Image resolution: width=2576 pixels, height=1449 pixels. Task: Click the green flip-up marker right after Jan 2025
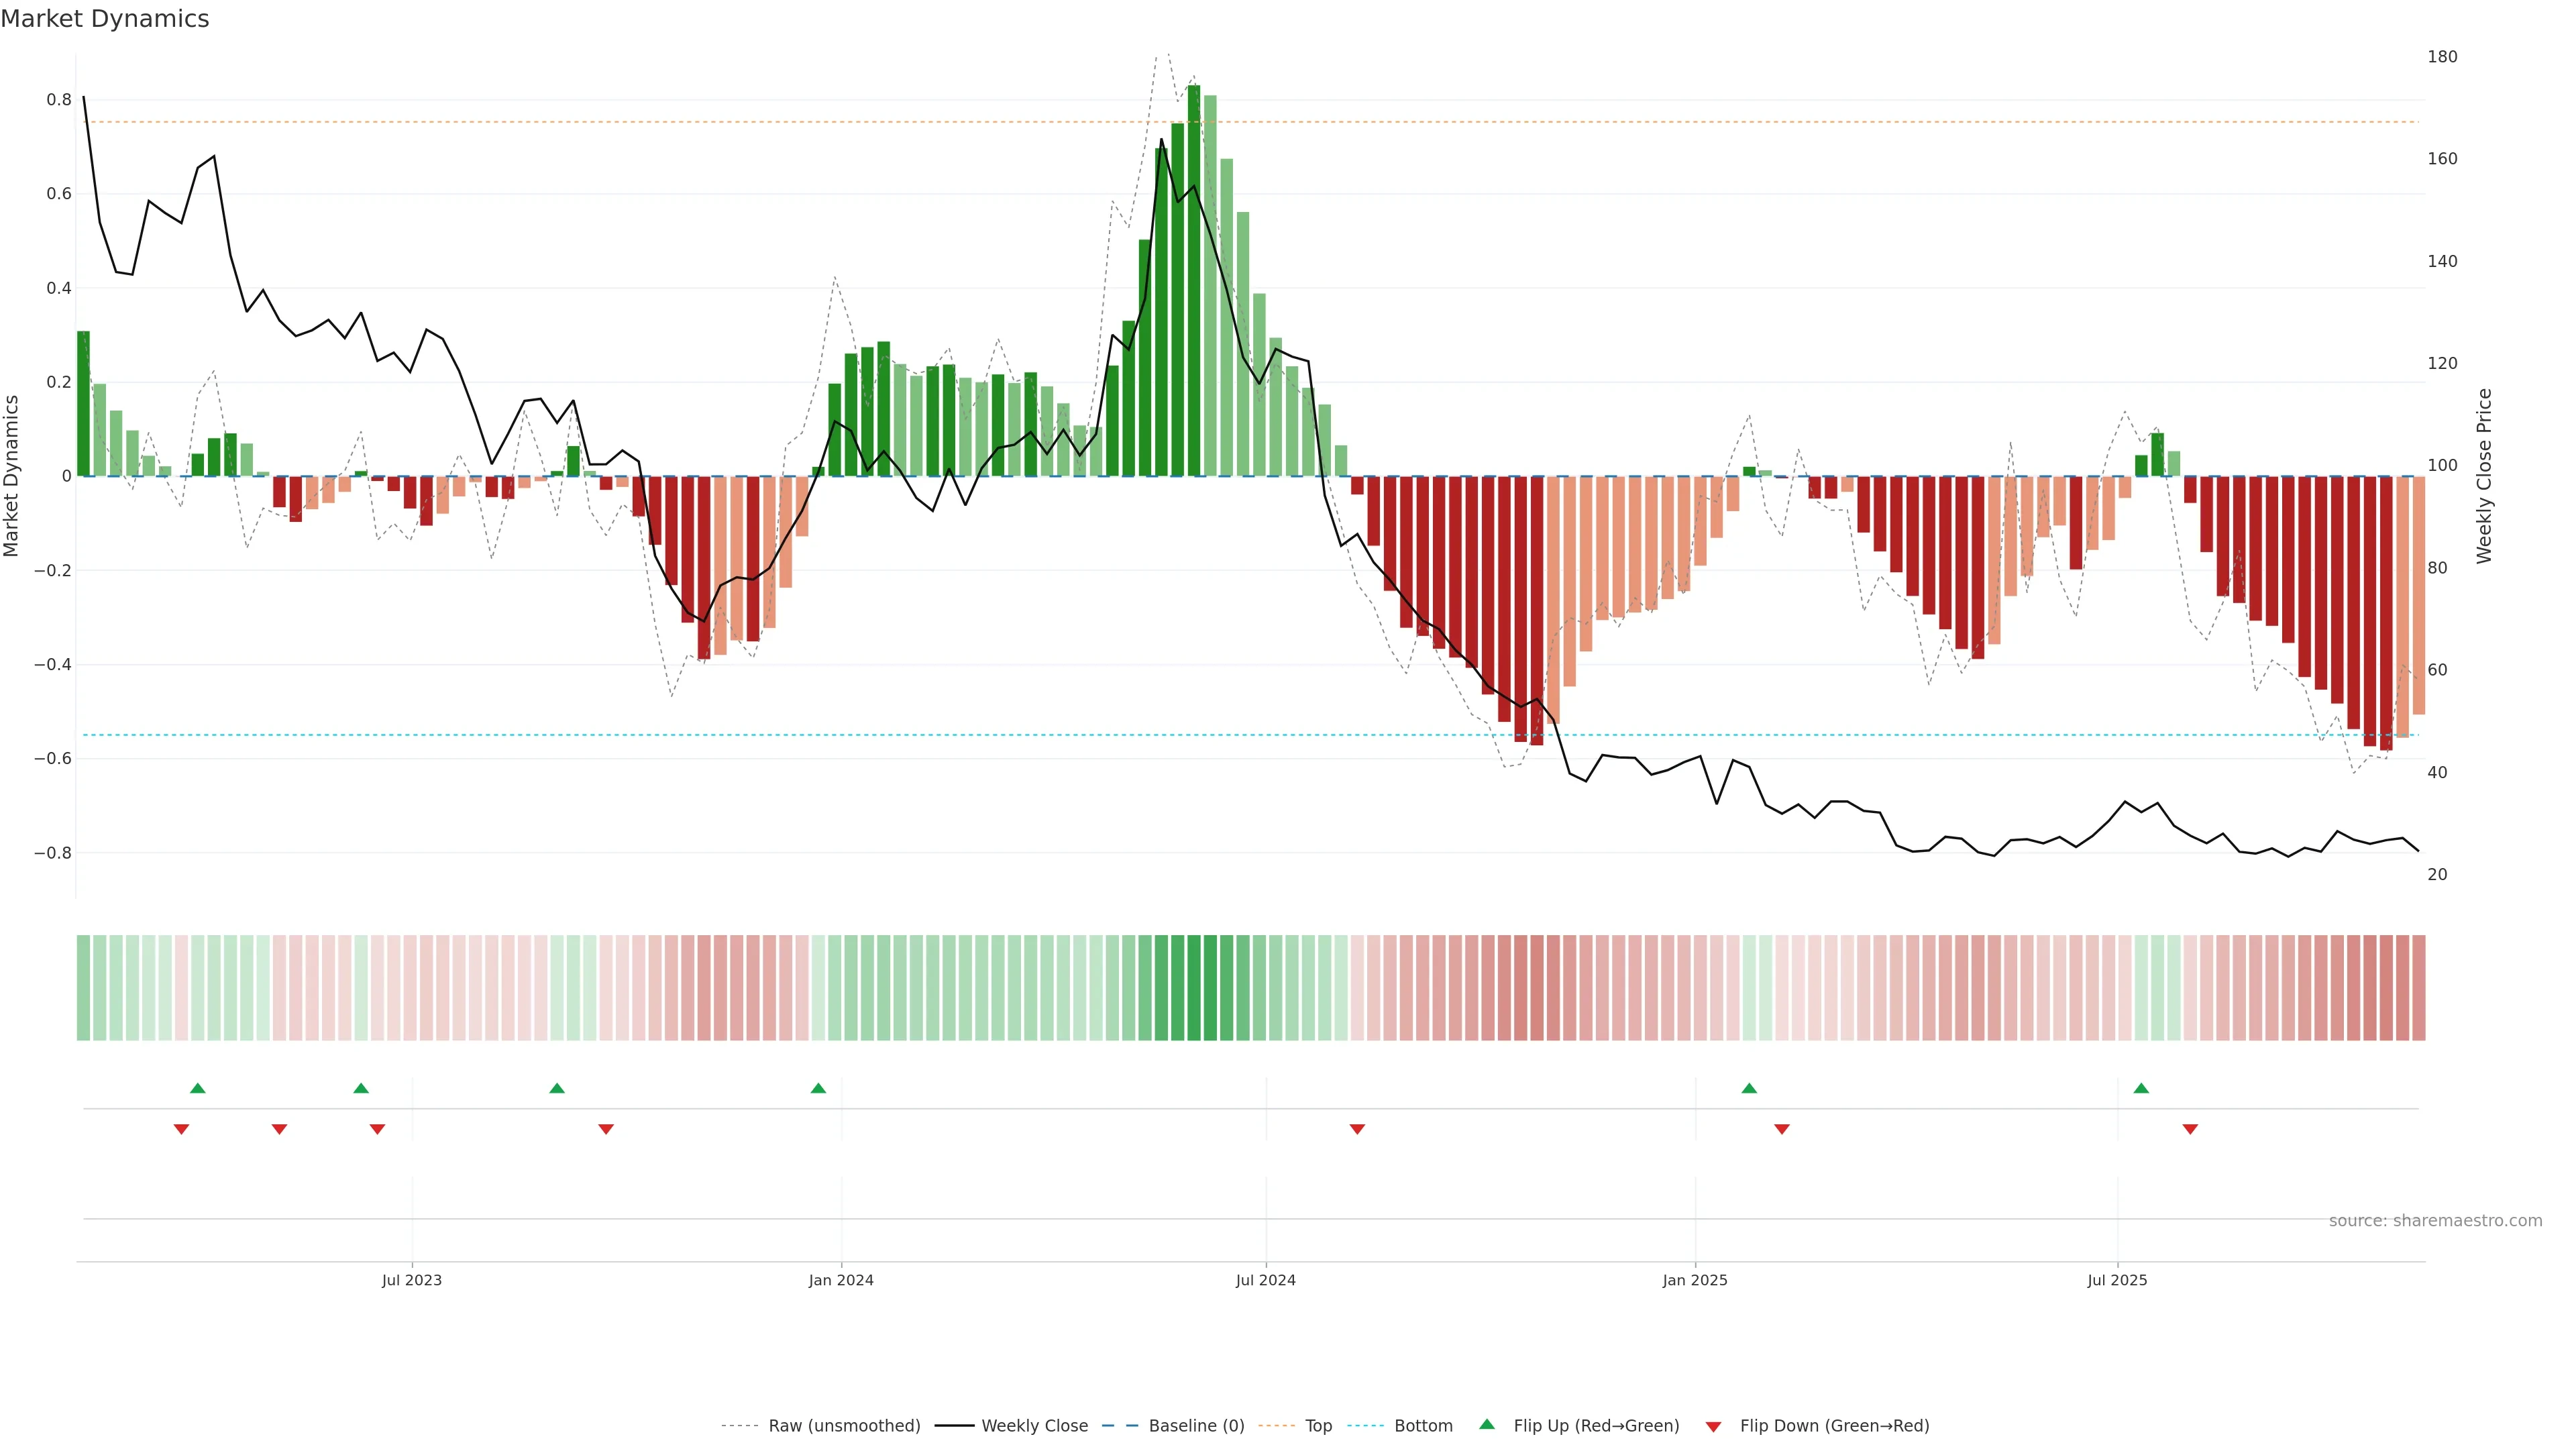tap(1749, 1088)
